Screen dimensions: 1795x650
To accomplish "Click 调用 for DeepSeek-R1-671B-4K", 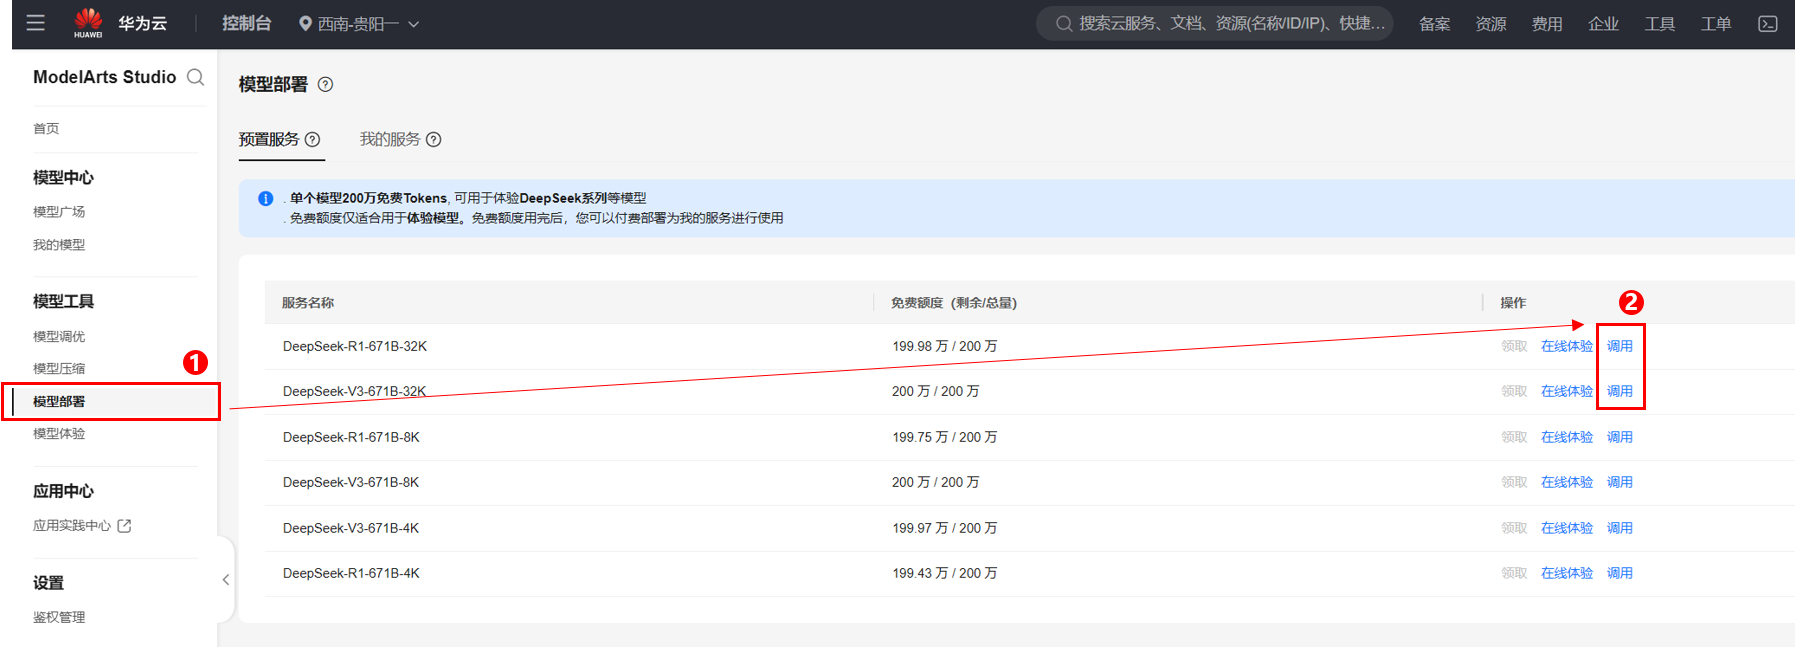I will tap(1619, 573).
